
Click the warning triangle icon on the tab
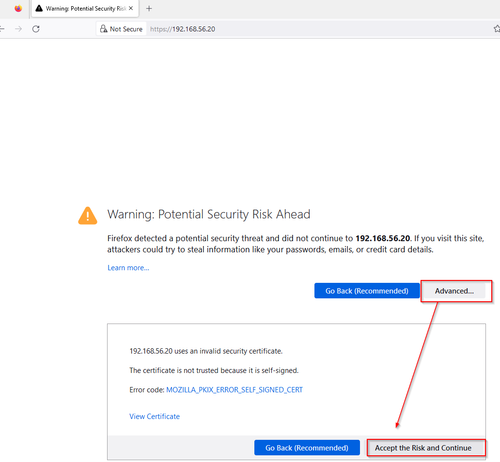[x=39, y=8]
